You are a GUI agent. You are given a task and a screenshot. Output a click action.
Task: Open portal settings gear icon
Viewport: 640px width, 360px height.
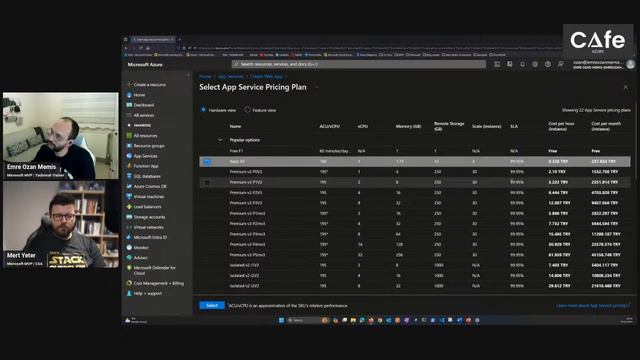coord(535,64)
